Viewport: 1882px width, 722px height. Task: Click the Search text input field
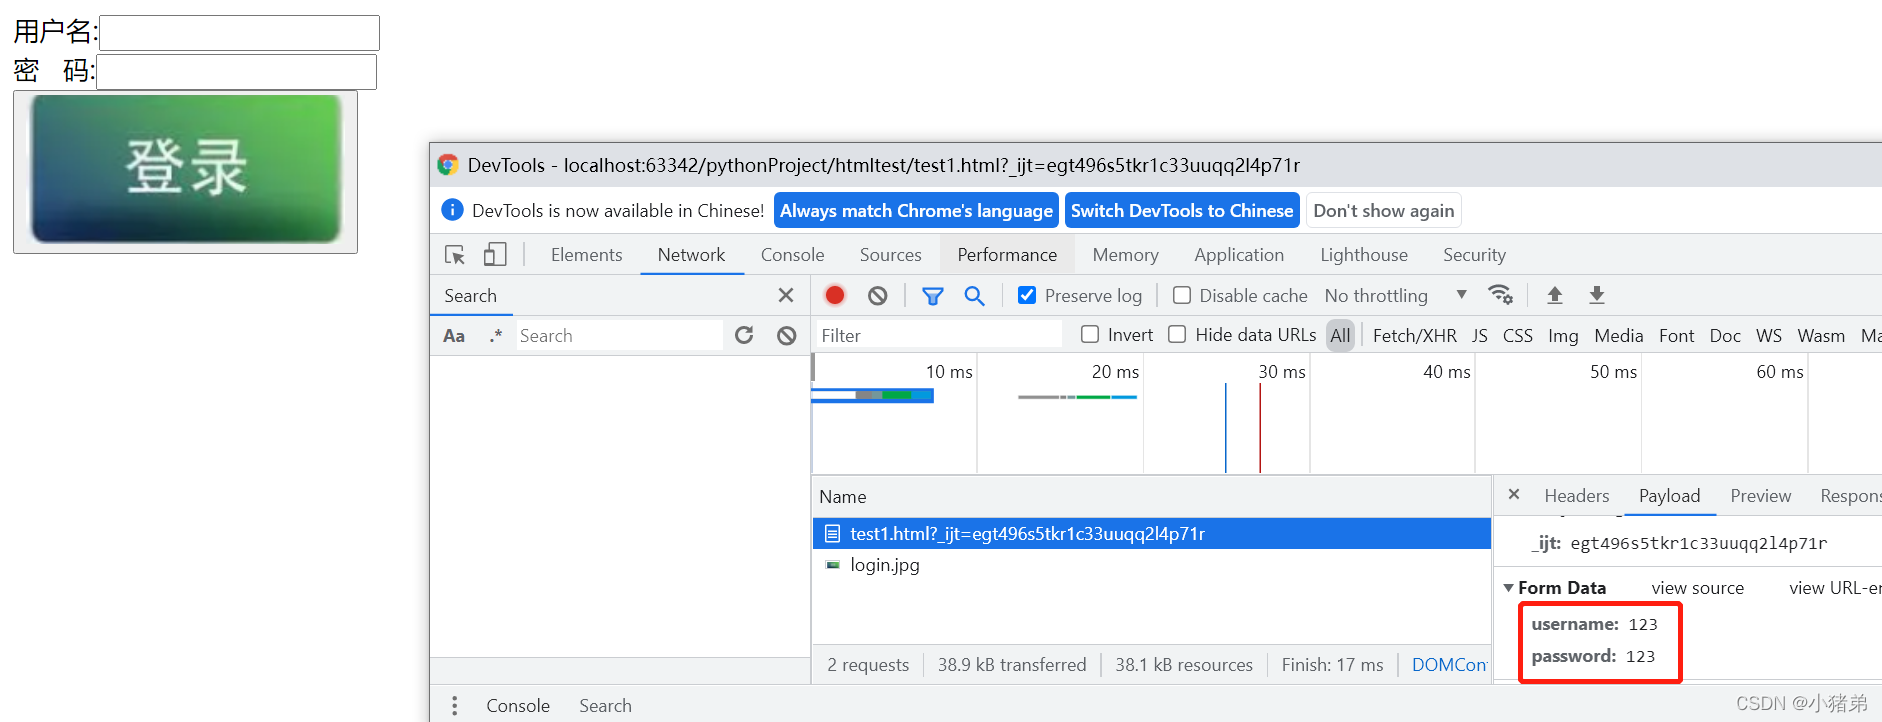pos(620,336)
